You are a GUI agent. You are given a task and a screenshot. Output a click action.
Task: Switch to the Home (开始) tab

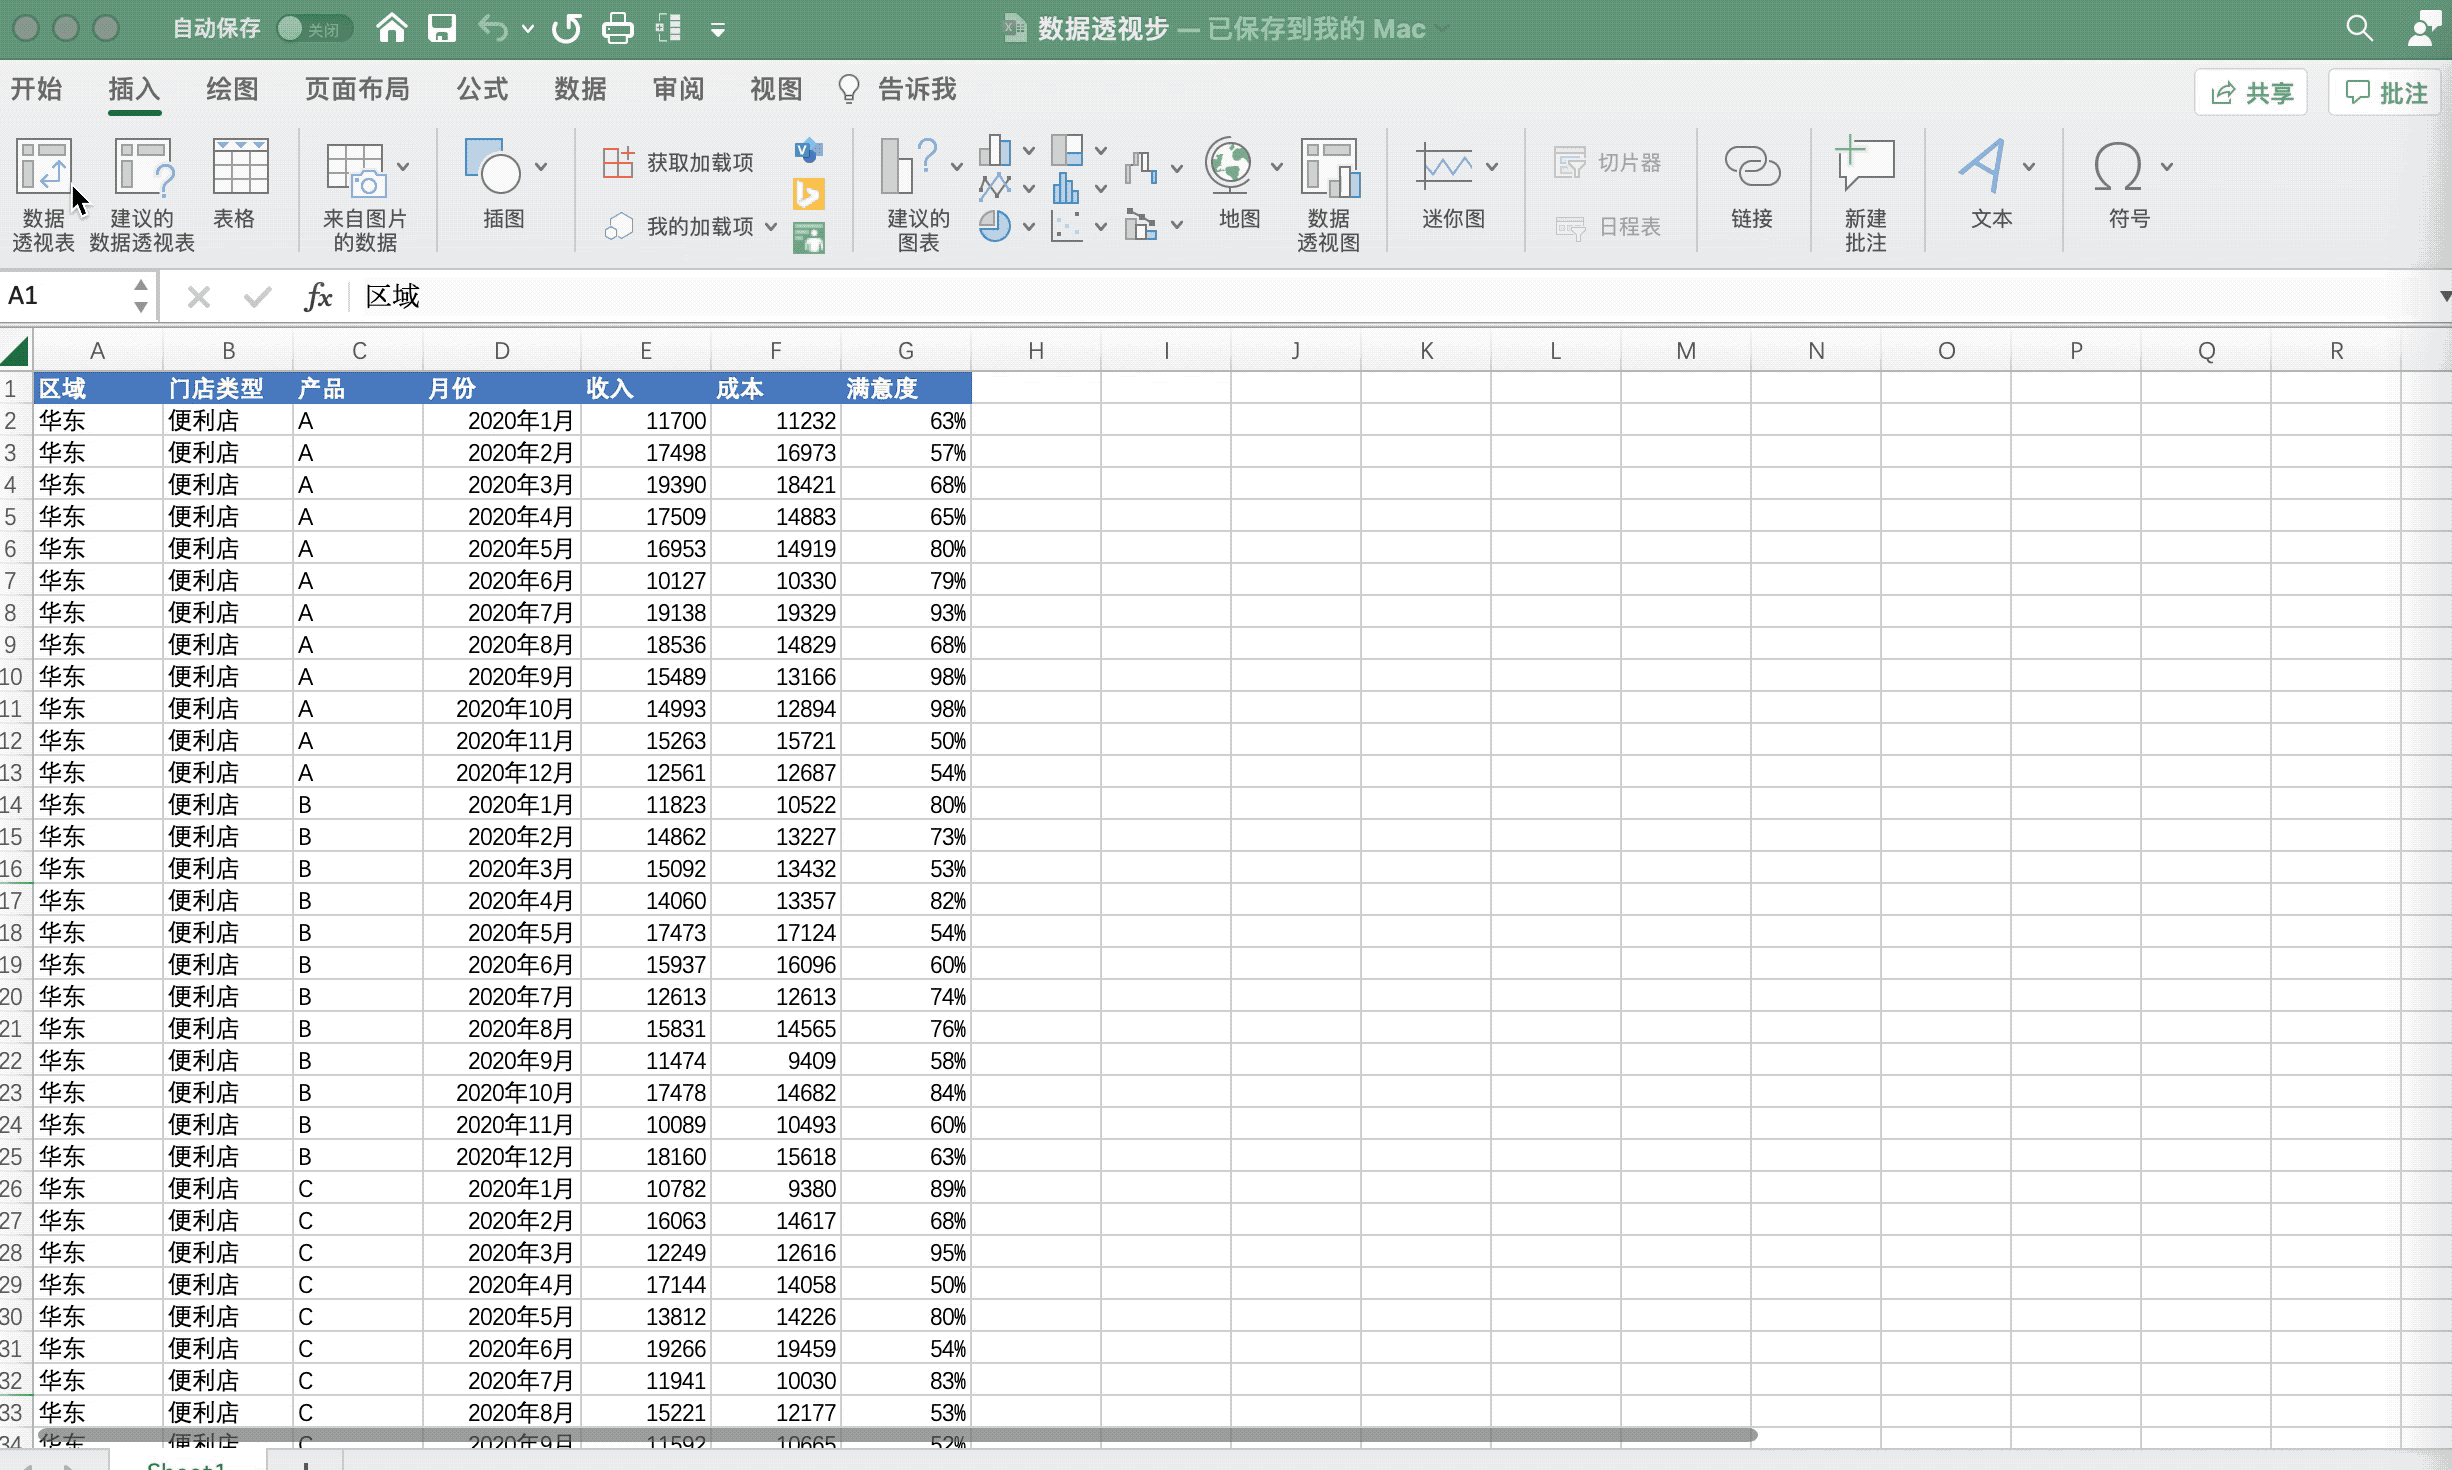pos(36,89)
